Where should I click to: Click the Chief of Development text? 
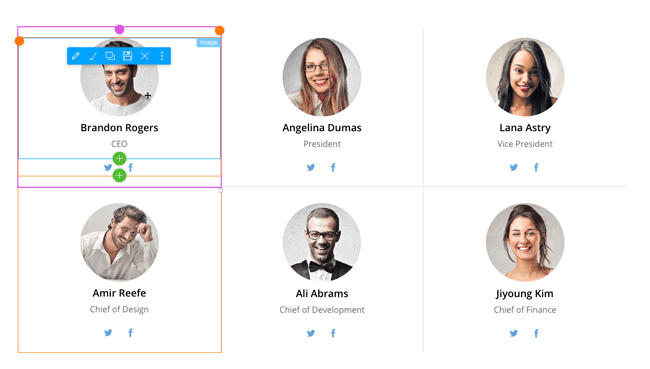[322, 310]
